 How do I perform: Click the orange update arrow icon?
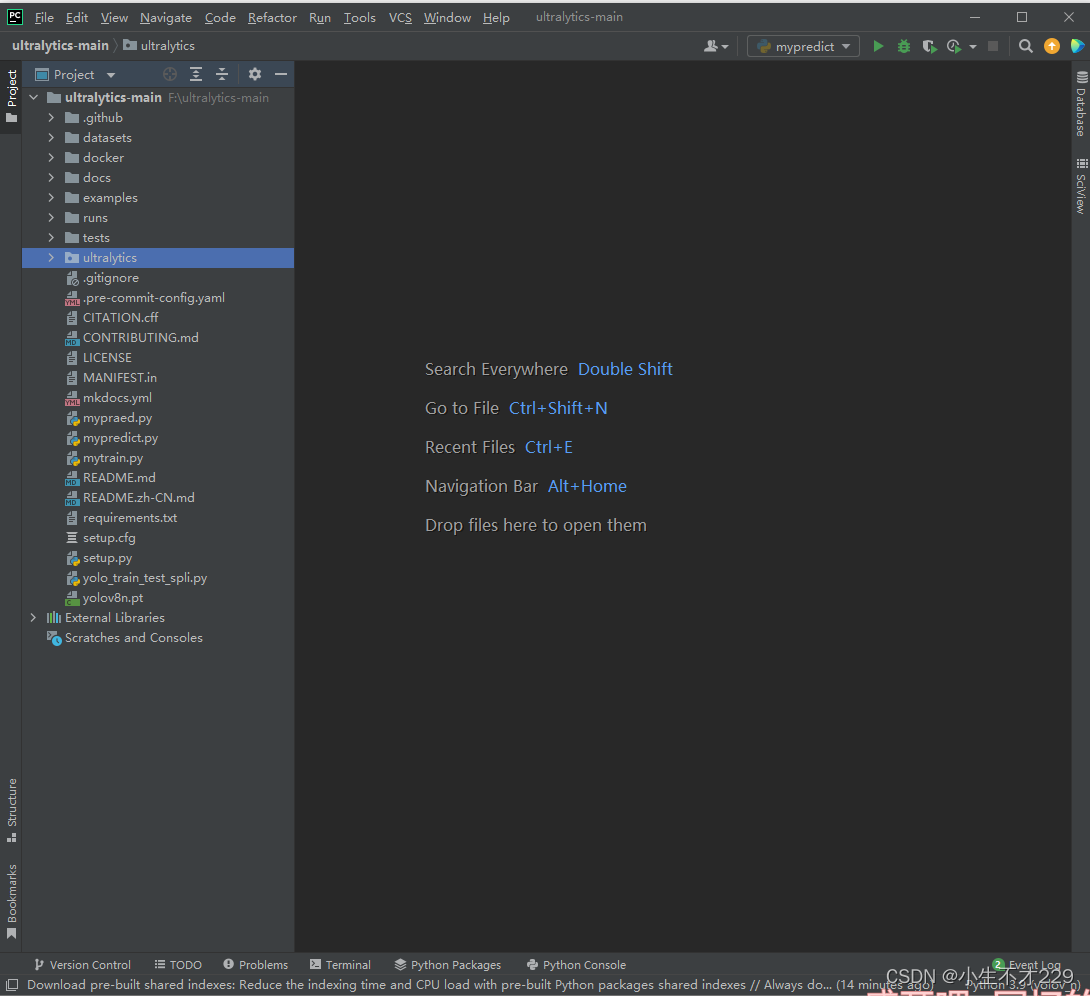click(1052, 46)
